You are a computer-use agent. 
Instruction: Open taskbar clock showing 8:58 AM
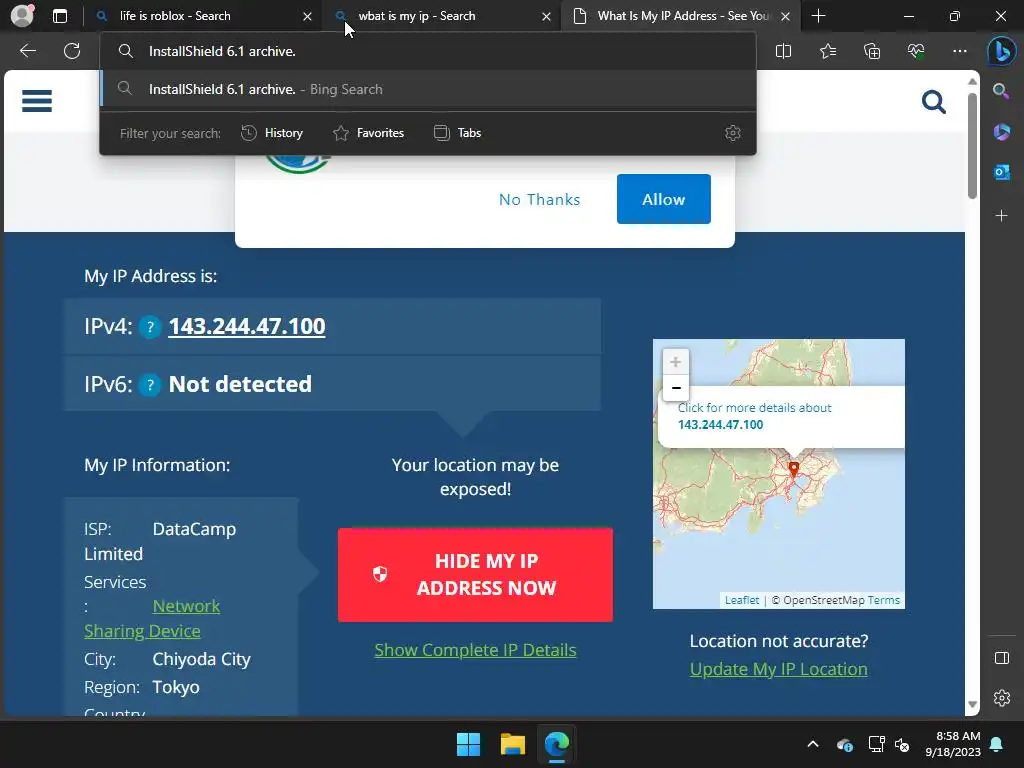tap(953, 744)
